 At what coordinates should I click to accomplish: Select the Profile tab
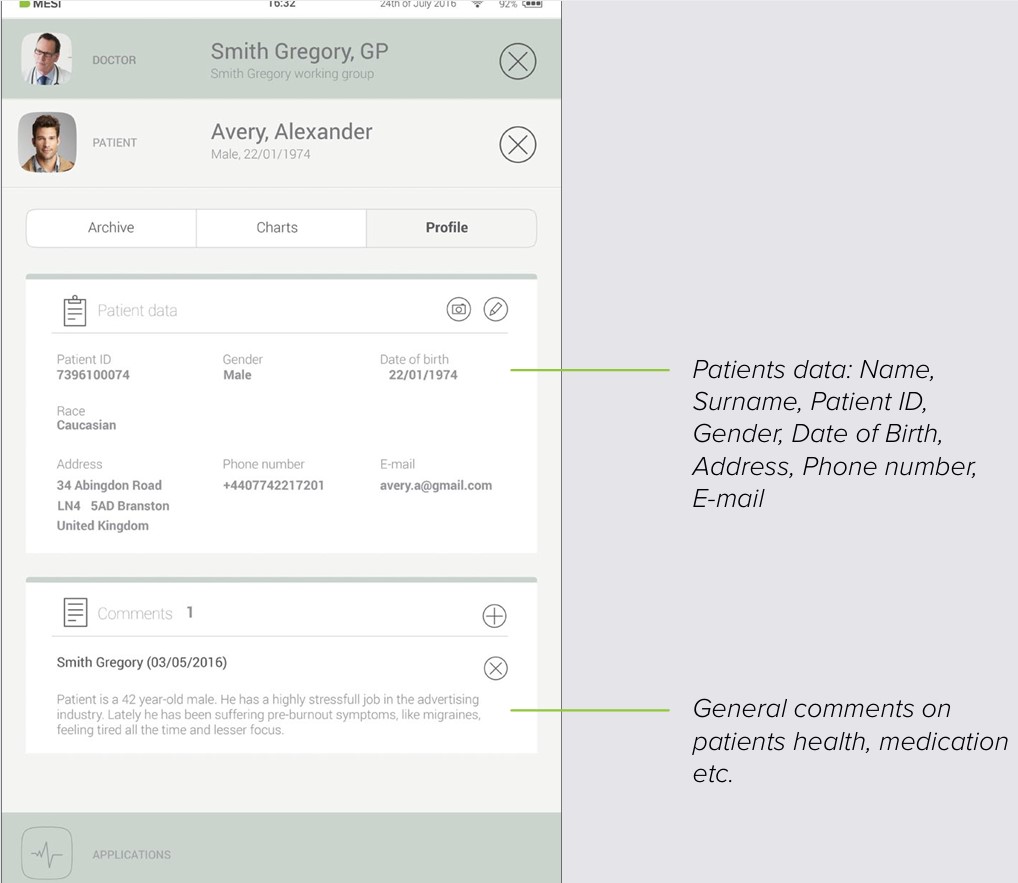point(447,228)
